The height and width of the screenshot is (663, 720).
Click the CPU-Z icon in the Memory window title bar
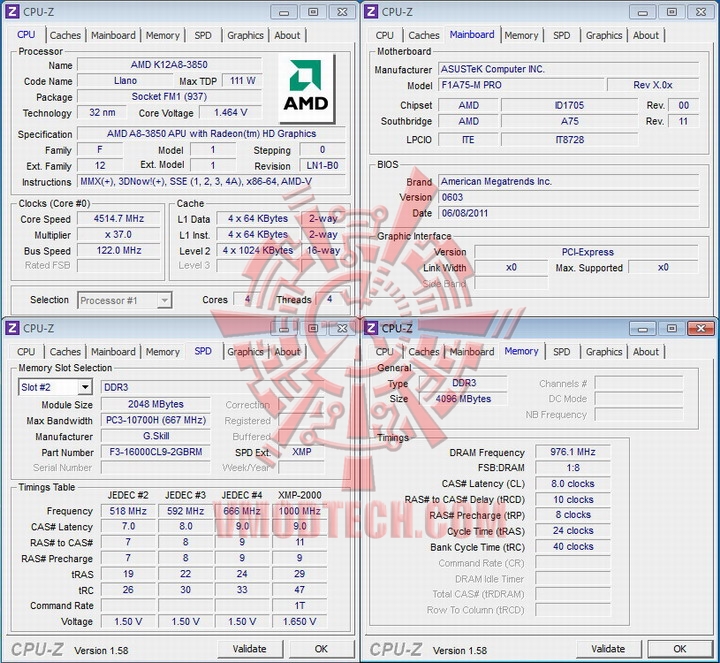point(371,328)
